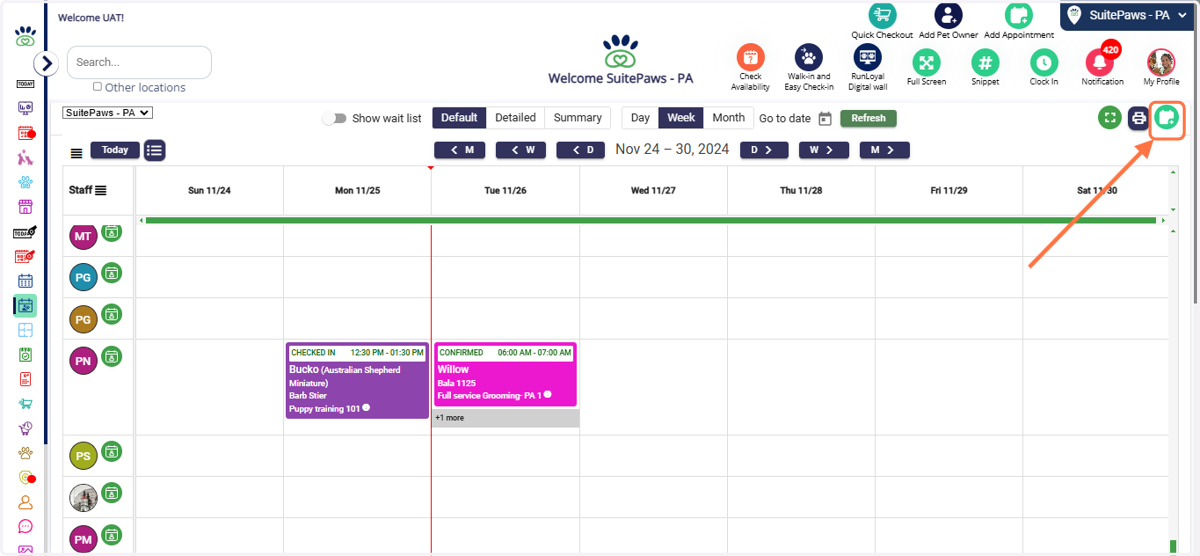The image size is (1200, 556).
Task: Click SuitePaws paw logo in sidebar
Action: (26, 37)
